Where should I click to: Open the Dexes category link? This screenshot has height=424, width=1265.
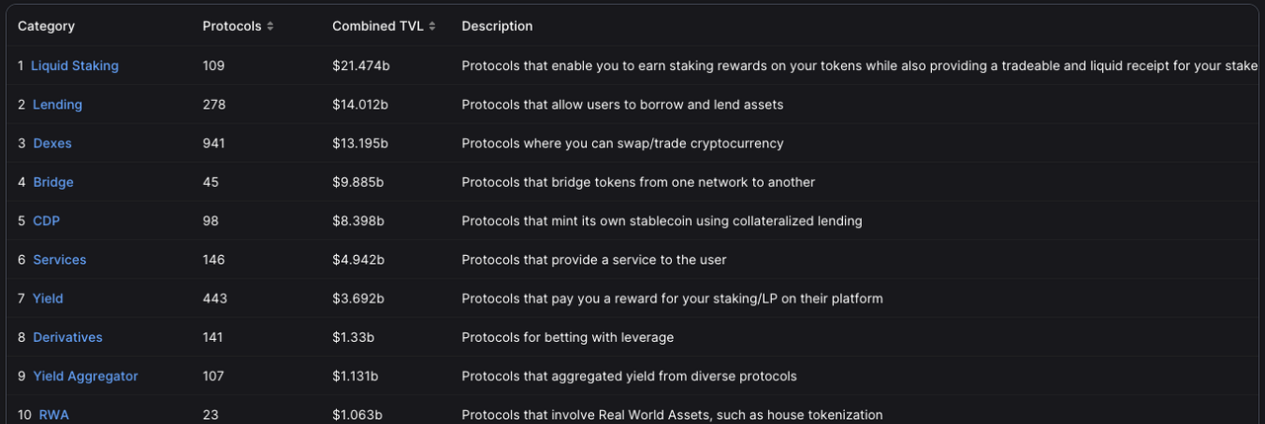pyautogui.click(x=52, y=144)
